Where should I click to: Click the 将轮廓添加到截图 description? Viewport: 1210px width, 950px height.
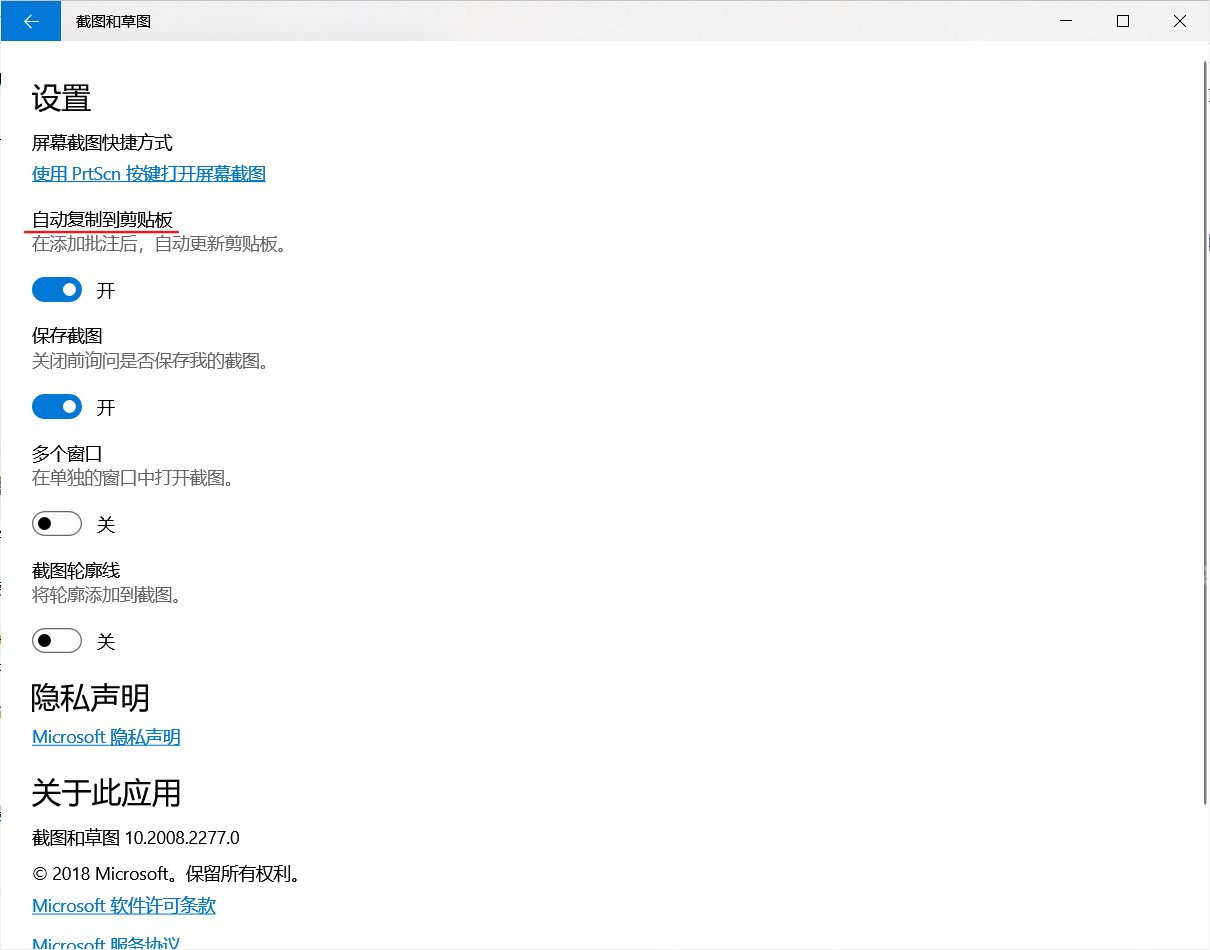[107, 595]
